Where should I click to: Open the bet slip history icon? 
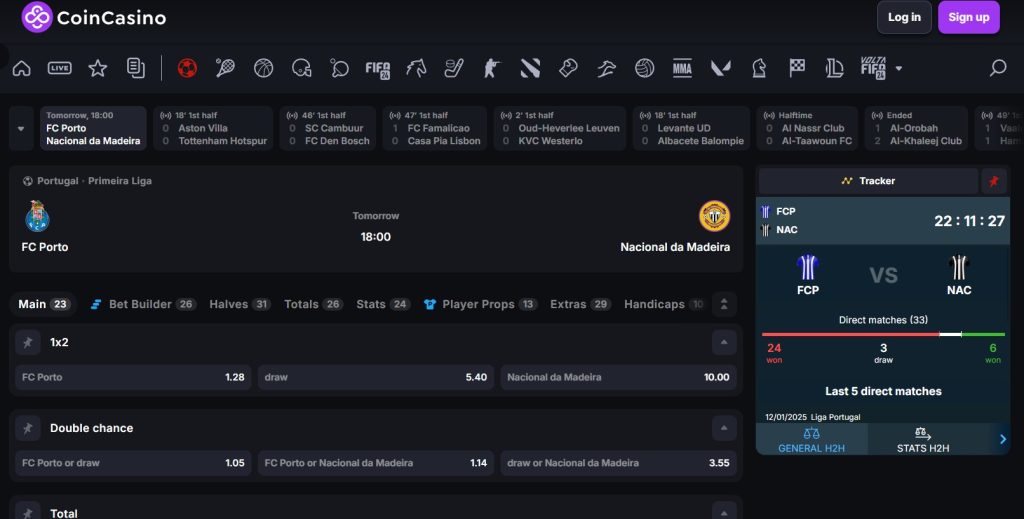(x=136, y=68)
